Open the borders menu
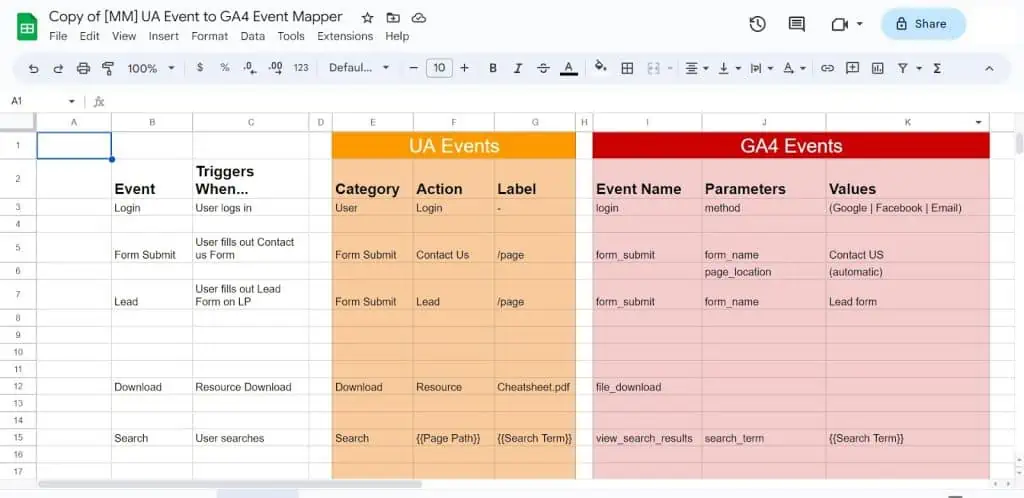 pos(627,68)
